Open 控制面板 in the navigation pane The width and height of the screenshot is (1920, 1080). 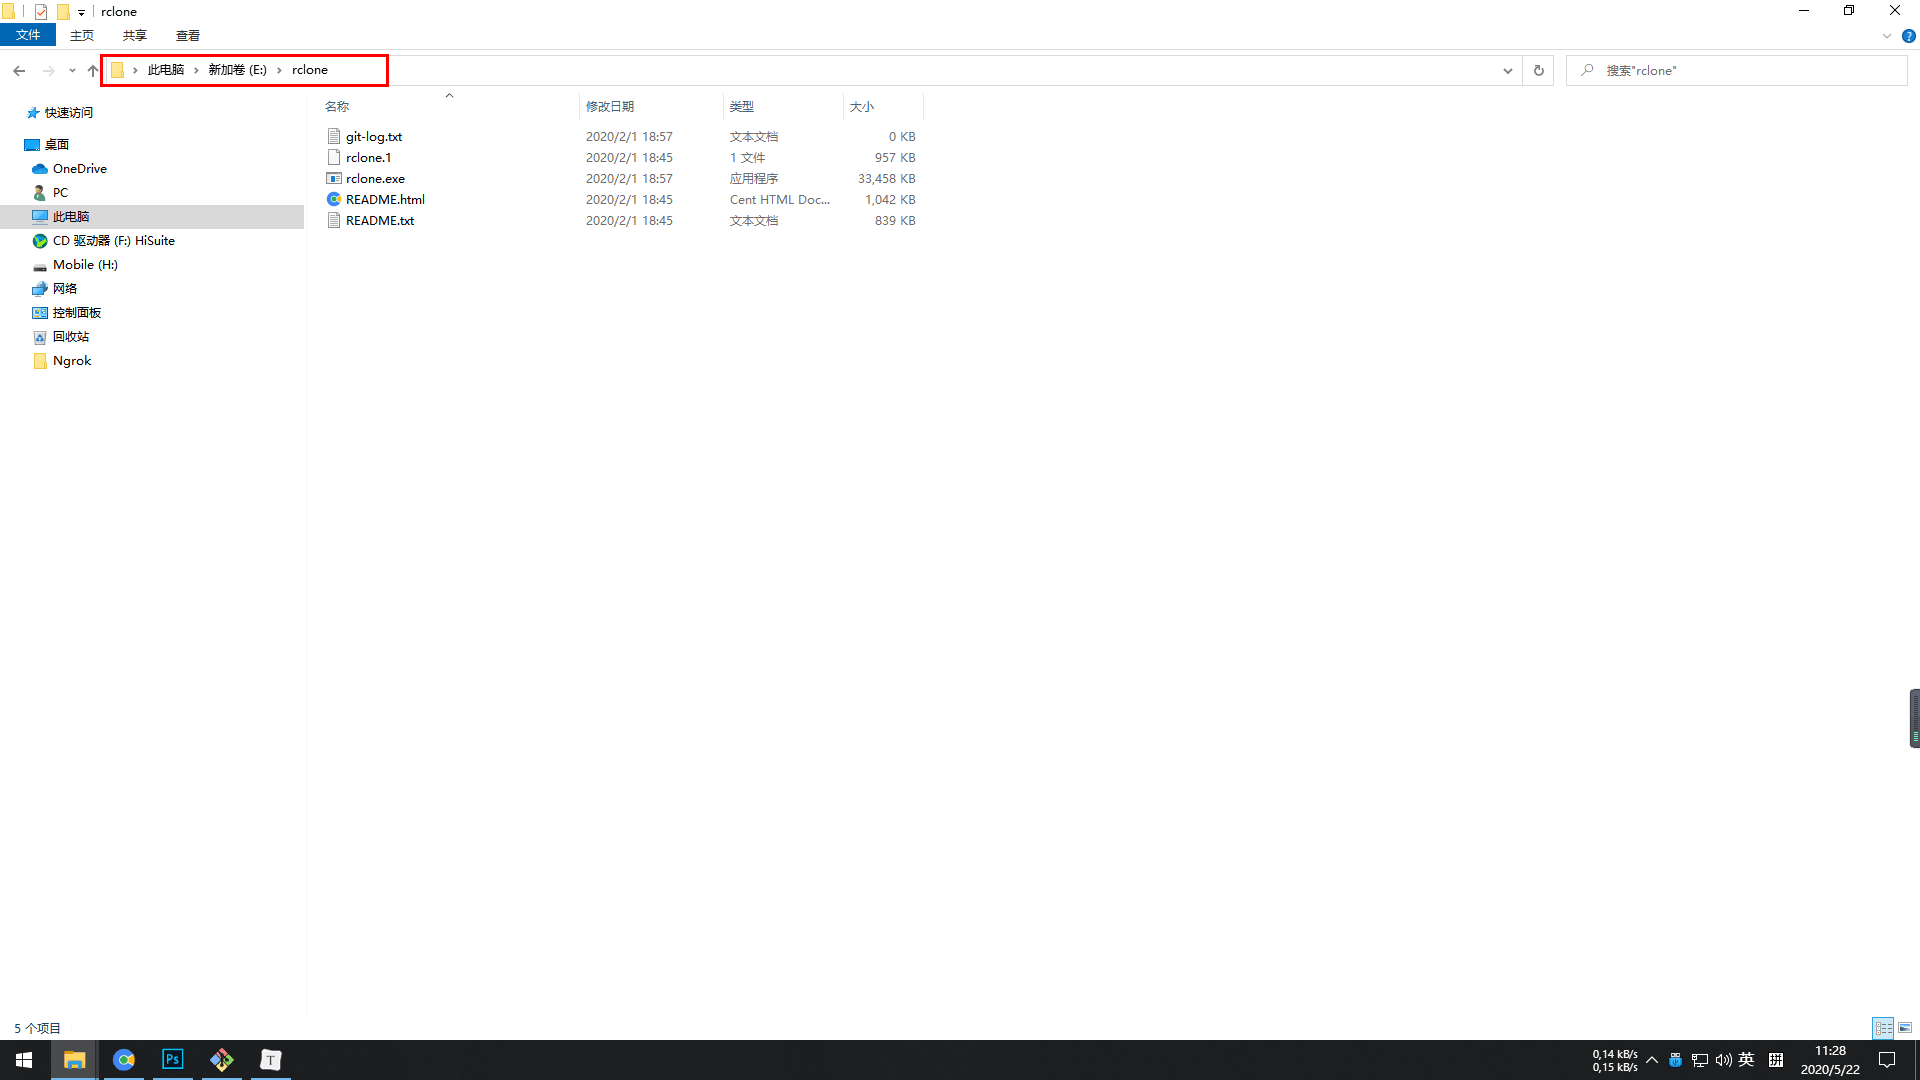pyautogui.click(x=77, y=313)
